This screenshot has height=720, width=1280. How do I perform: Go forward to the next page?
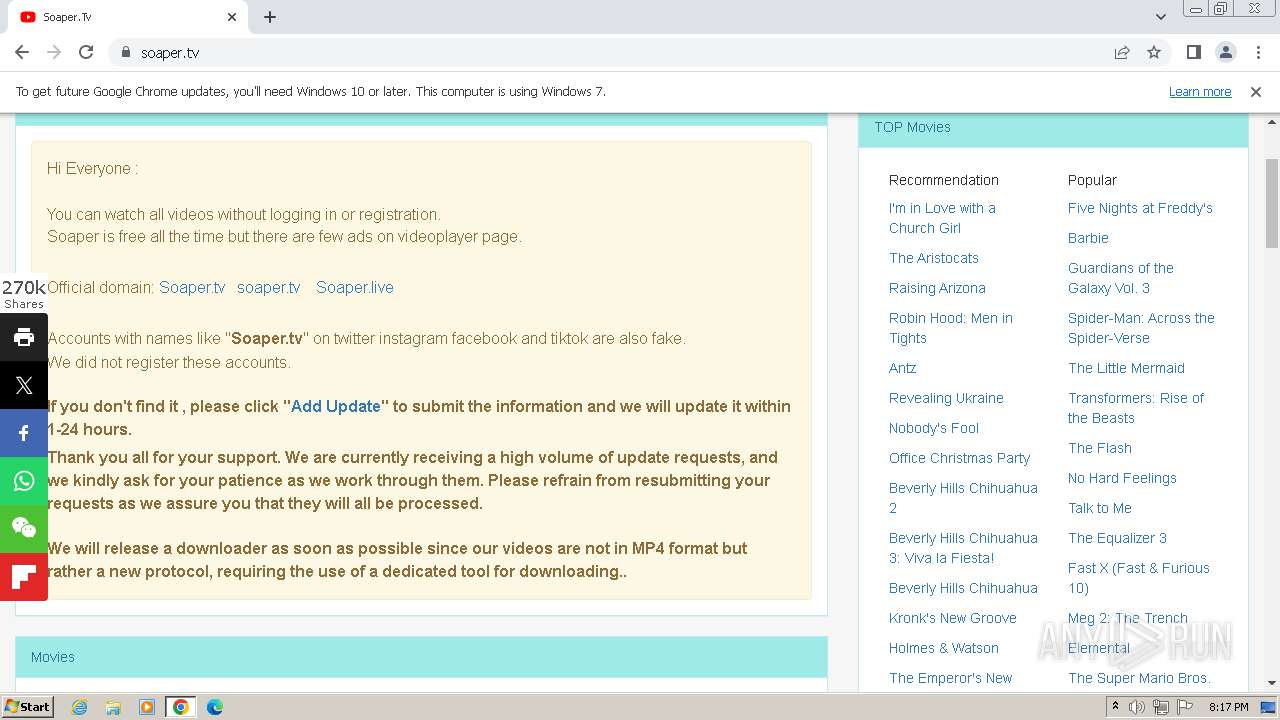click(x=54, y=52)
